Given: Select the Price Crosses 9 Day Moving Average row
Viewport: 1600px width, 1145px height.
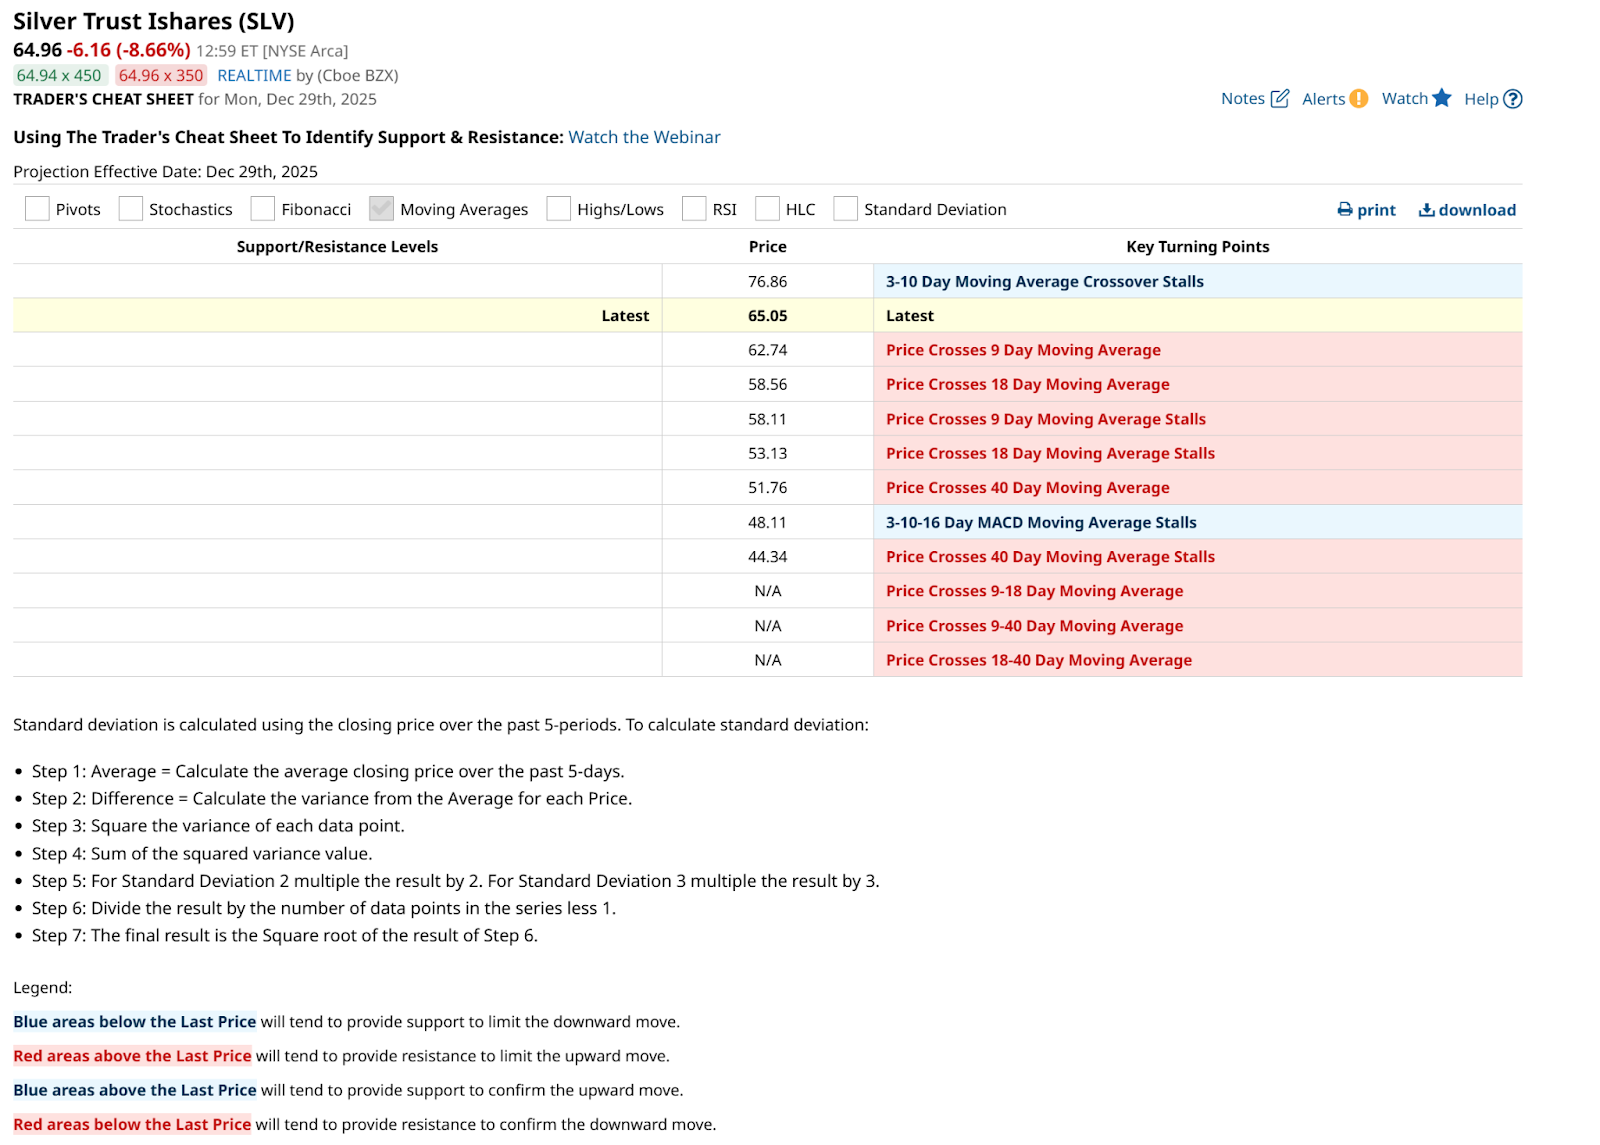Looking at the screenshot, I should coord(767,350).
